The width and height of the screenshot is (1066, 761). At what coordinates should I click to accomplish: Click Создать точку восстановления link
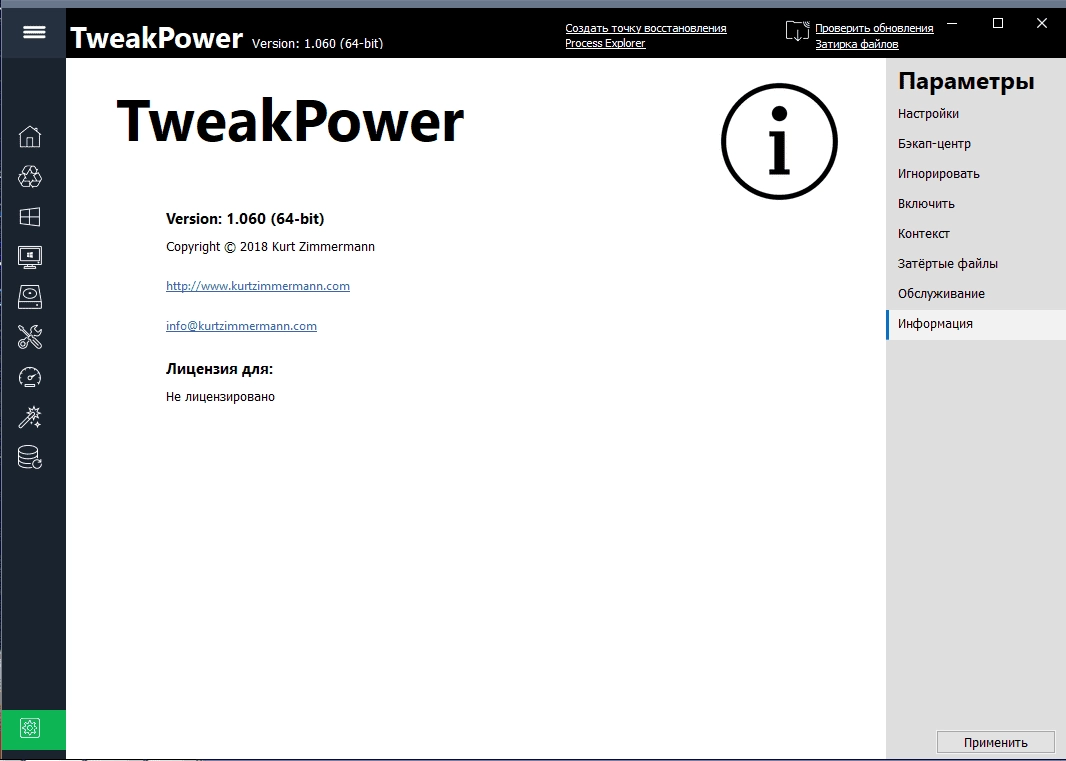coord(646,28)
